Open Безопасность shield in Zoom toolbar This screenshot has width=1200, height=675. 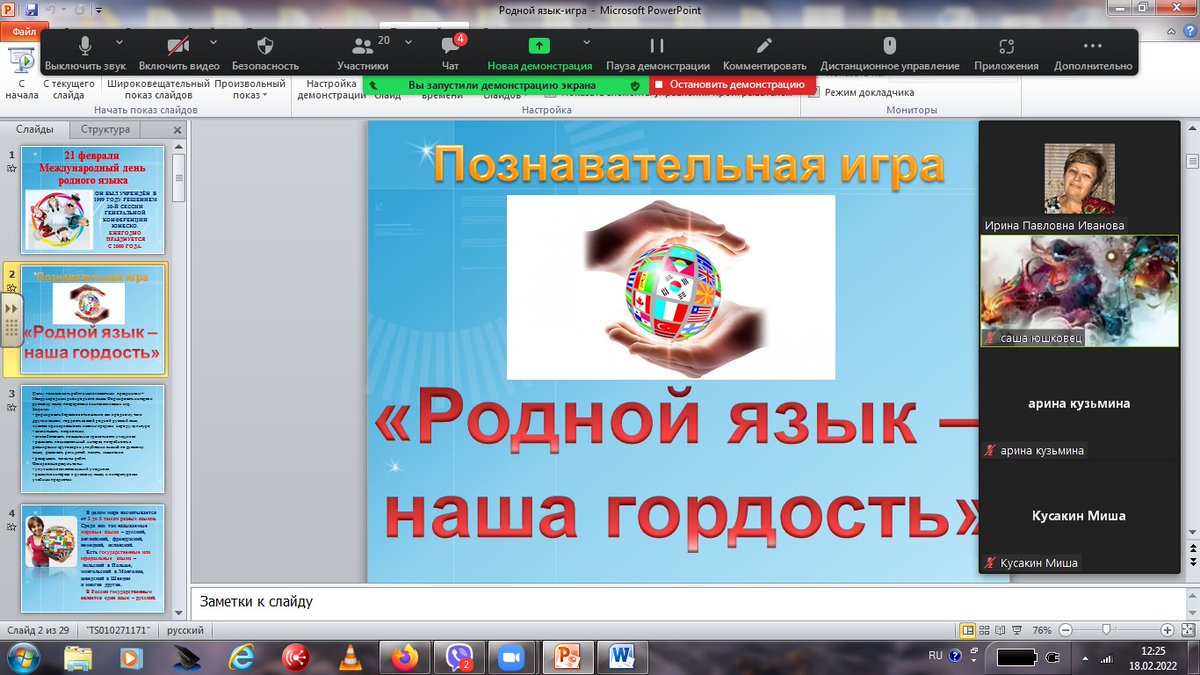(265, 54)
